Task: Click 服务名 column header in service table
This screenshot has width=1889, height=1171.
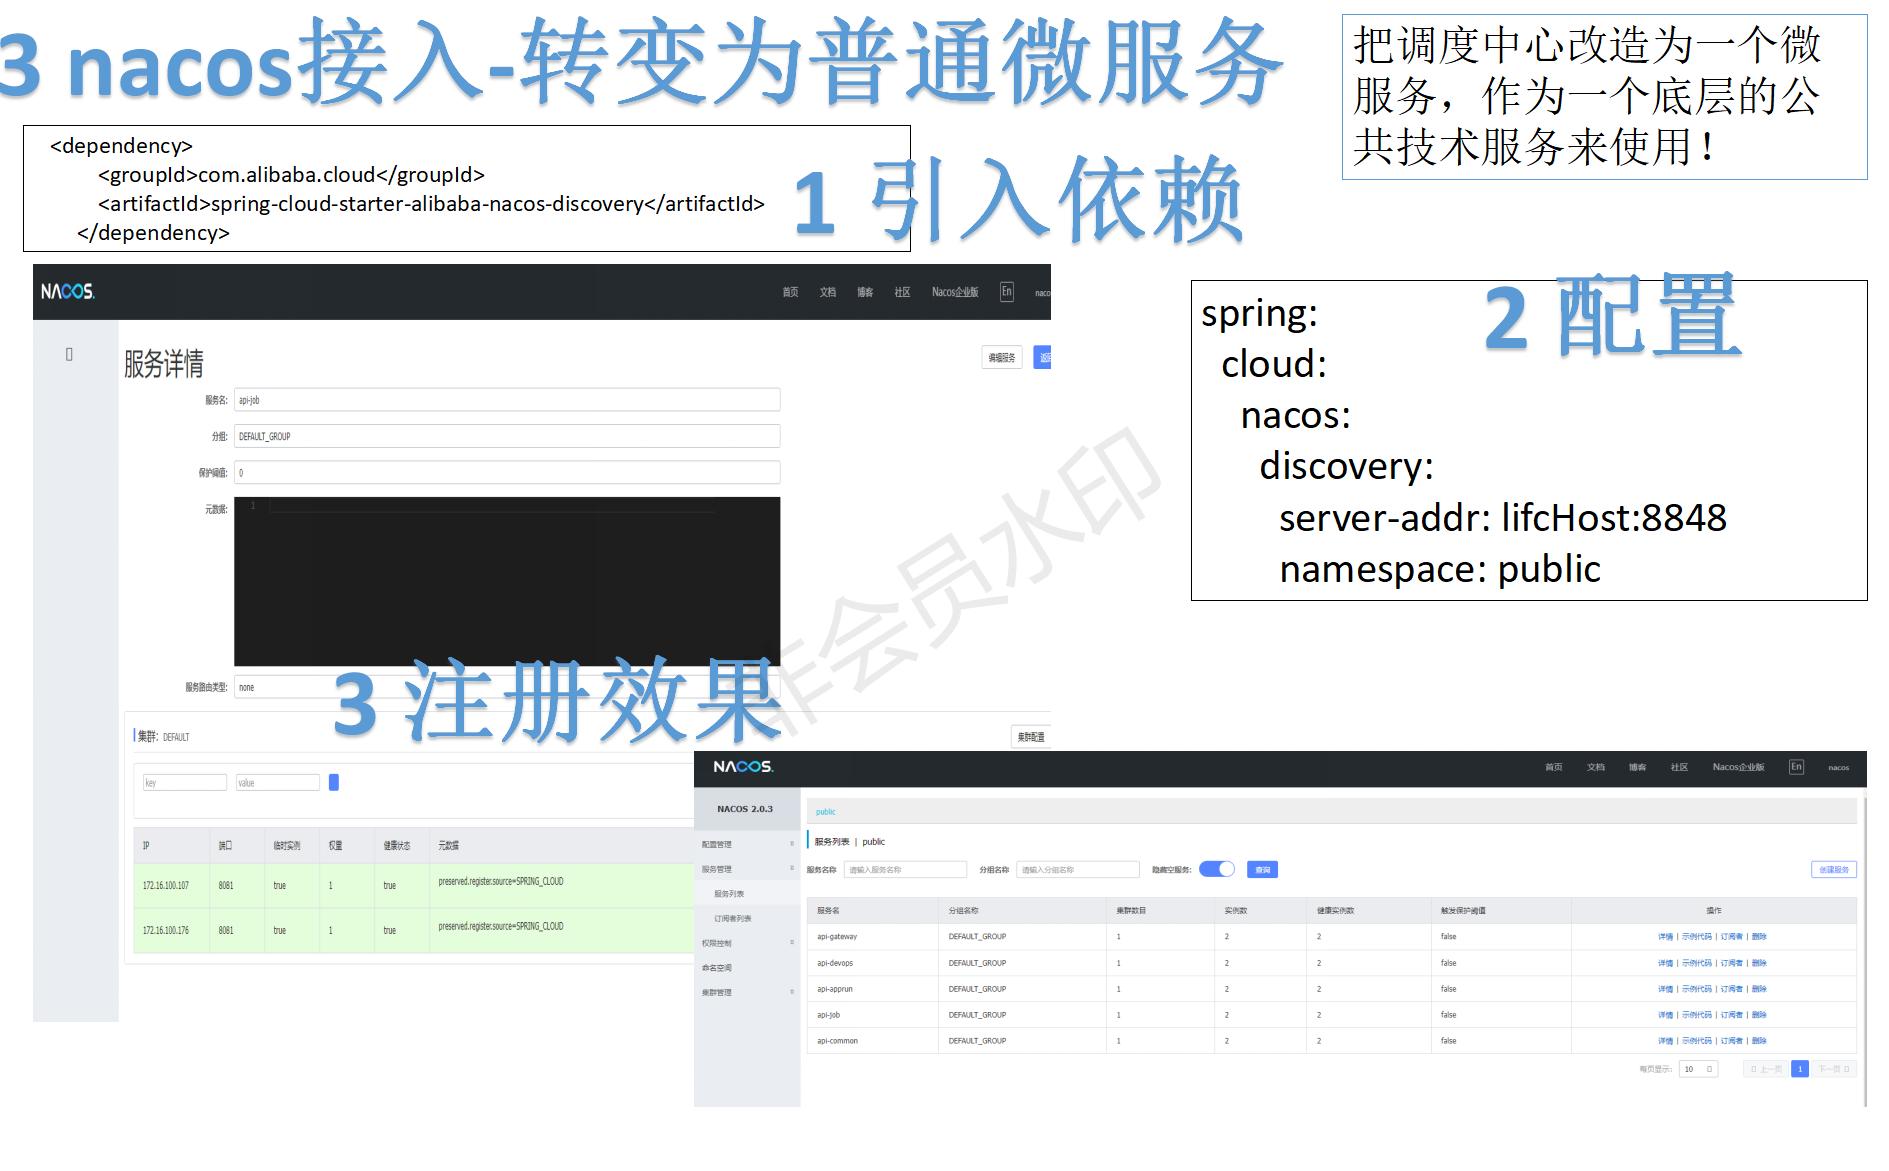Action: tap(828, 911)
